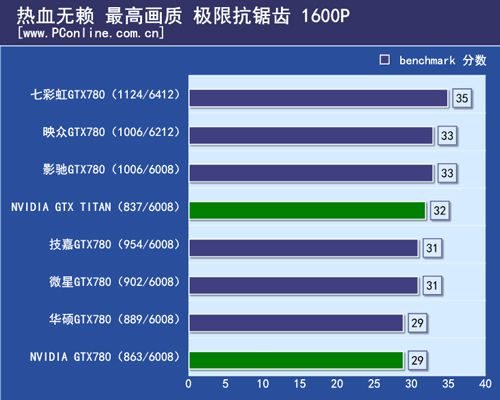Viewport: 500px width, 400px height.
Task: Click axis tick label 40
Action: (x=485, y=384)
